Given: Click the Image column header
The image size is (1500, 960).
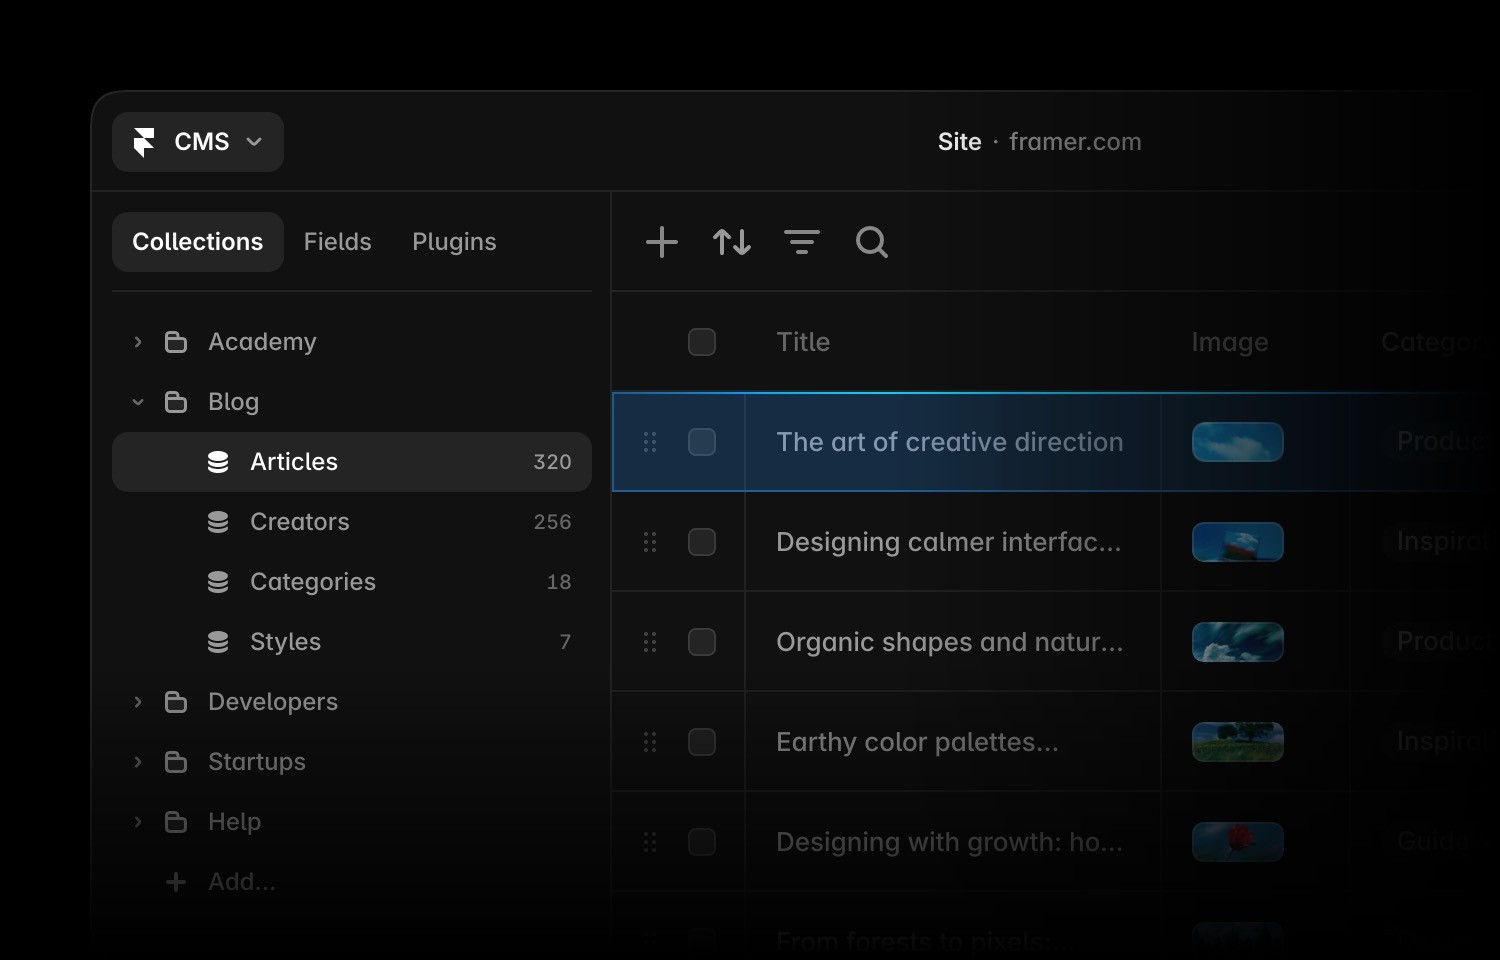Looking at the screenshot, I should click(x=1230, y=342).
